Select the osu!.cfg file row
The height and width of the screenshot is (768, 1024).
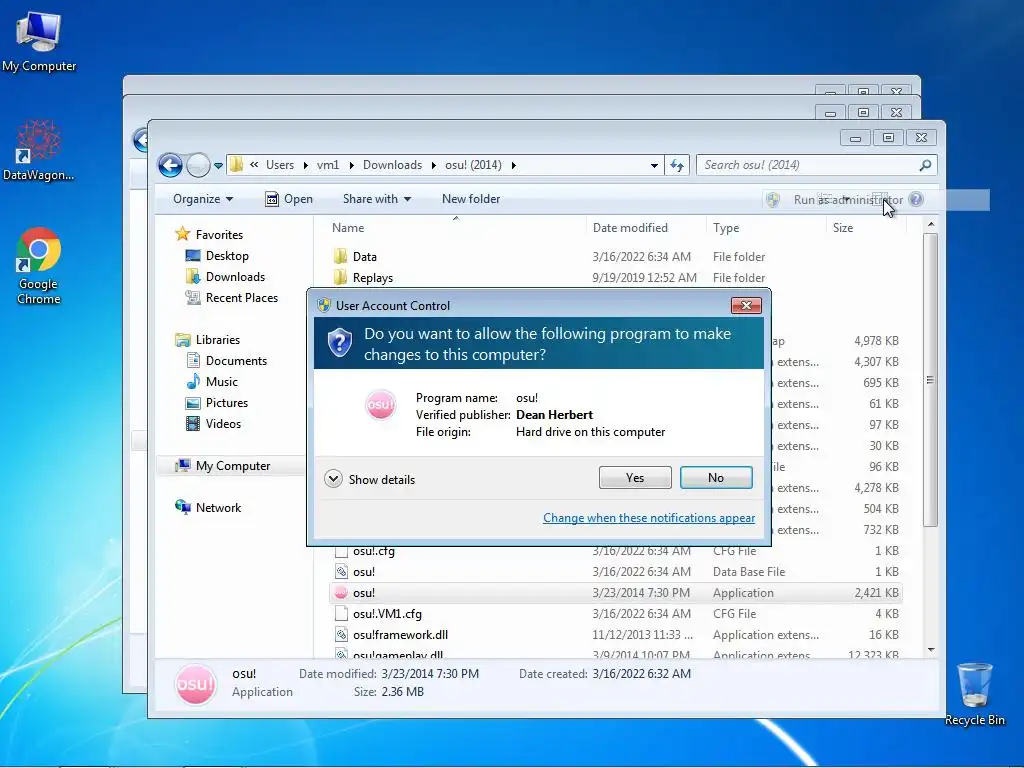(616, 551)
